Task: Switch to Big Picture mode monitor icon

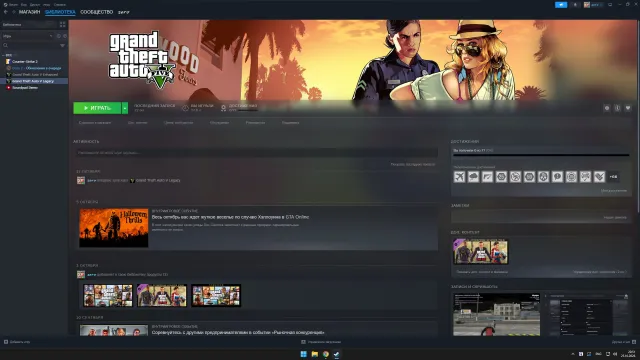Action: tap(610, 5)
